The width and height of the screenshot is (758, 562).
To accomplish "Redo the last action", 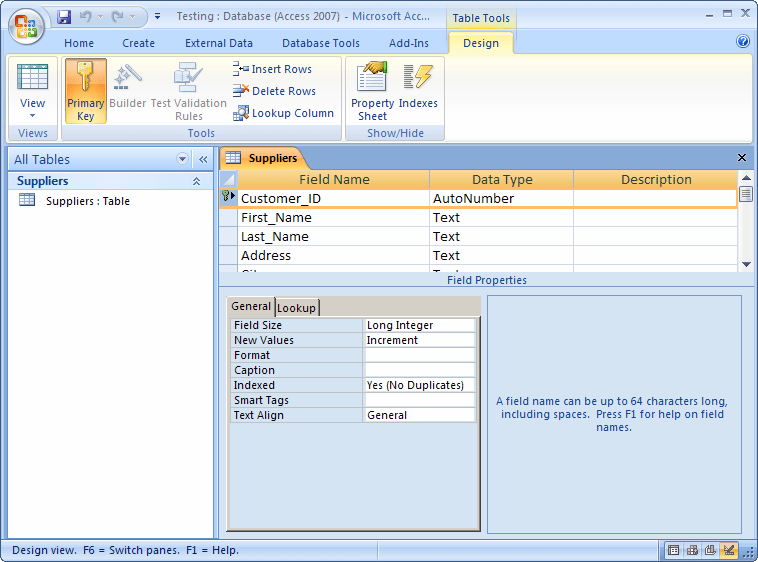I will click(x=117, y=17).
